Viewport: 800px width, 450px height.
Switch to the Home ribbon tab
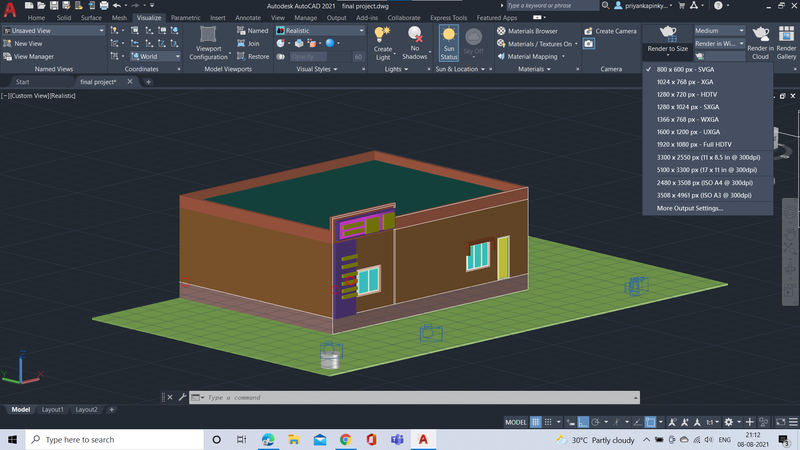point(36,17)
